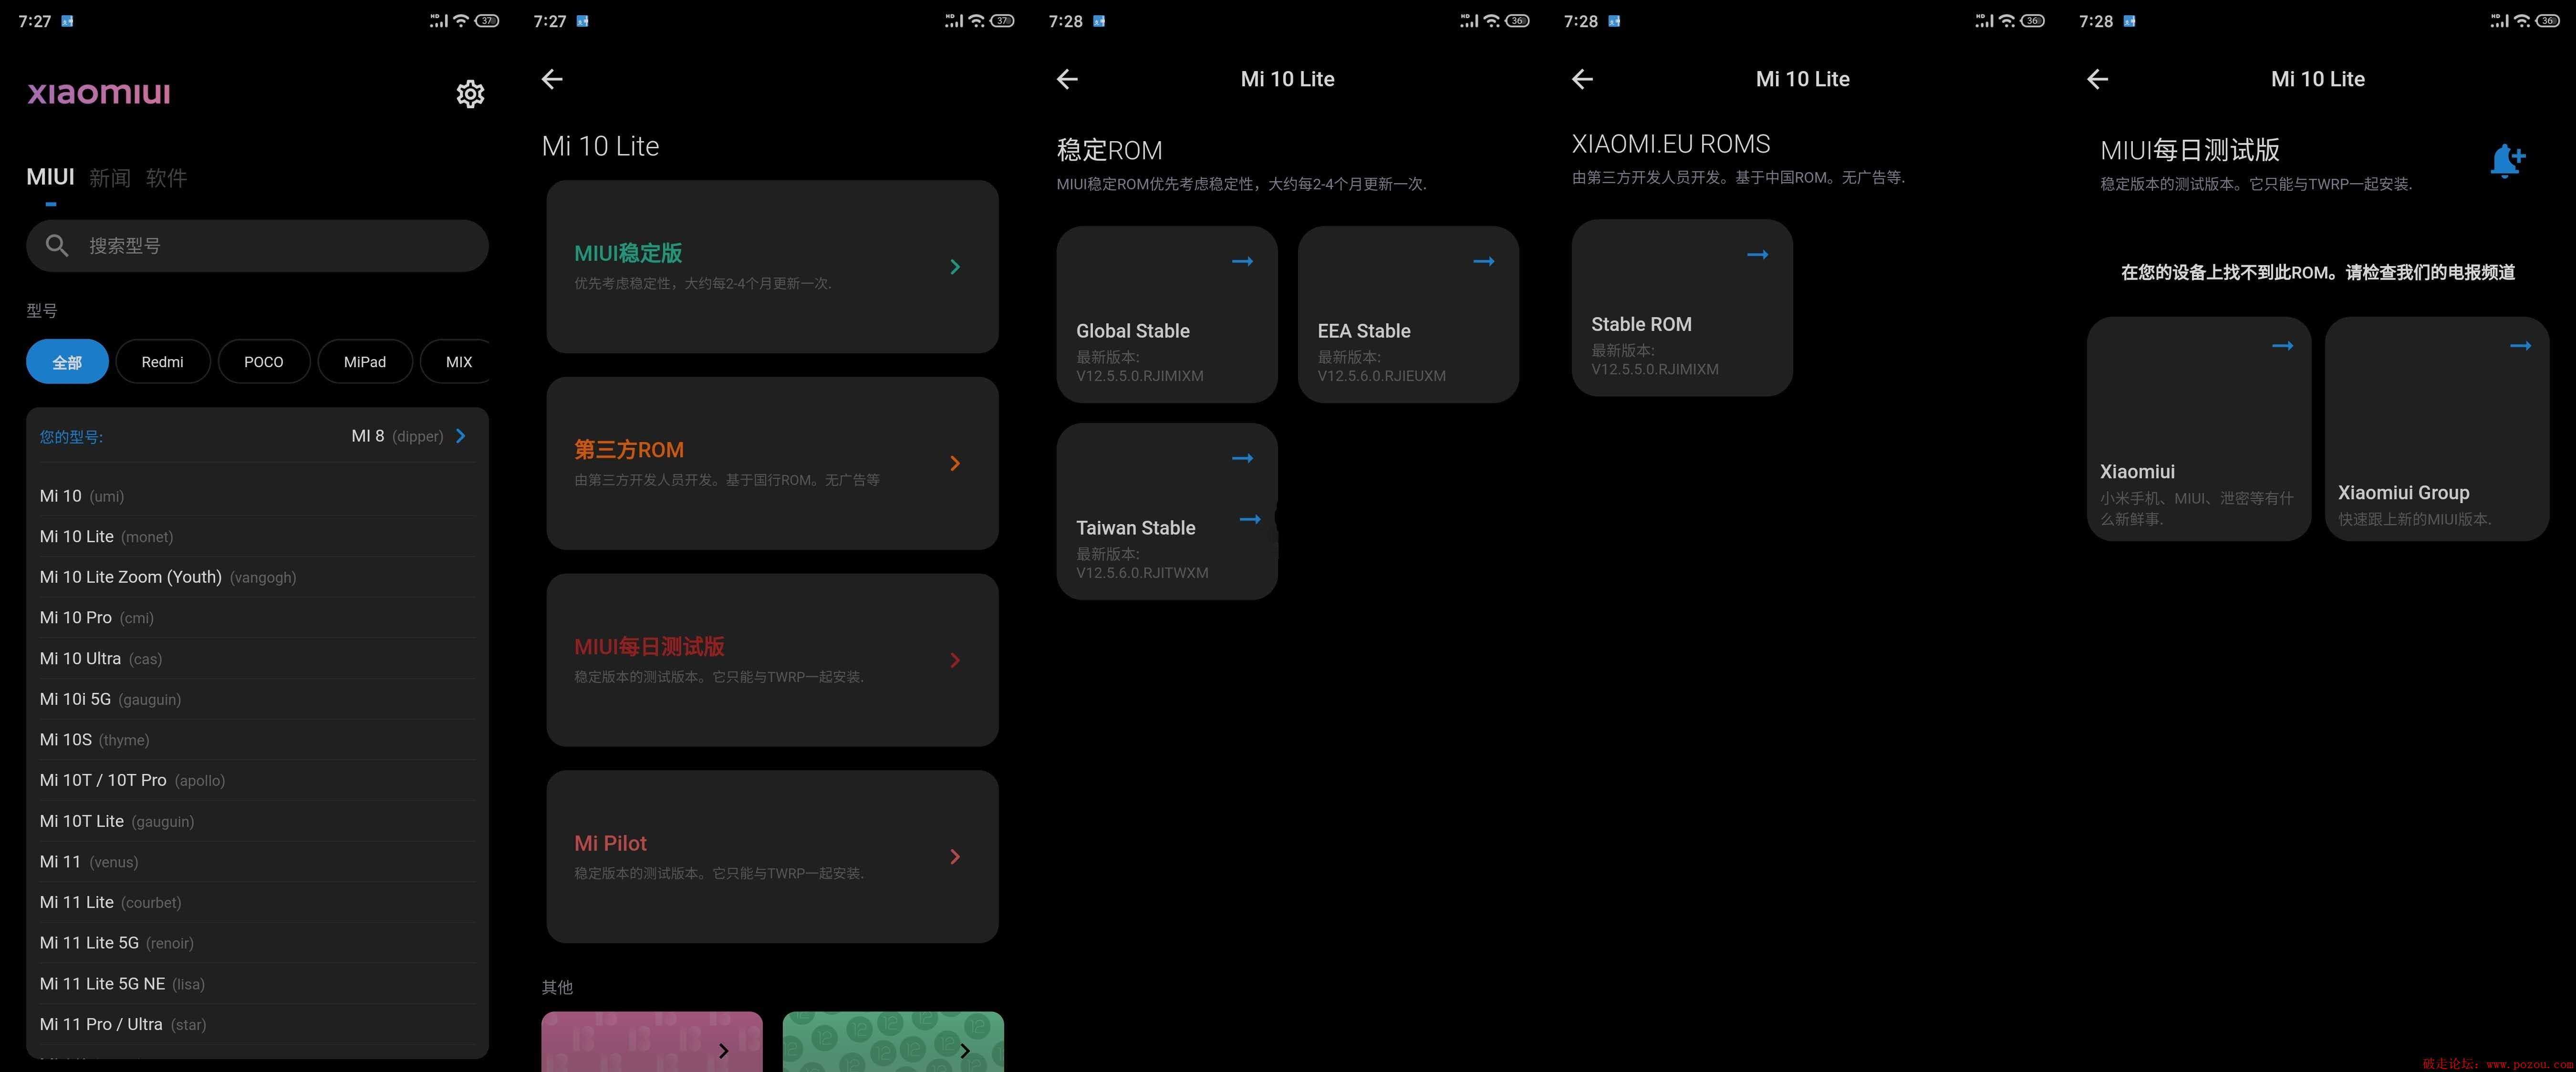Click the search magnifier icon
2576x1072 pixels.
click(x=57, y=245)
